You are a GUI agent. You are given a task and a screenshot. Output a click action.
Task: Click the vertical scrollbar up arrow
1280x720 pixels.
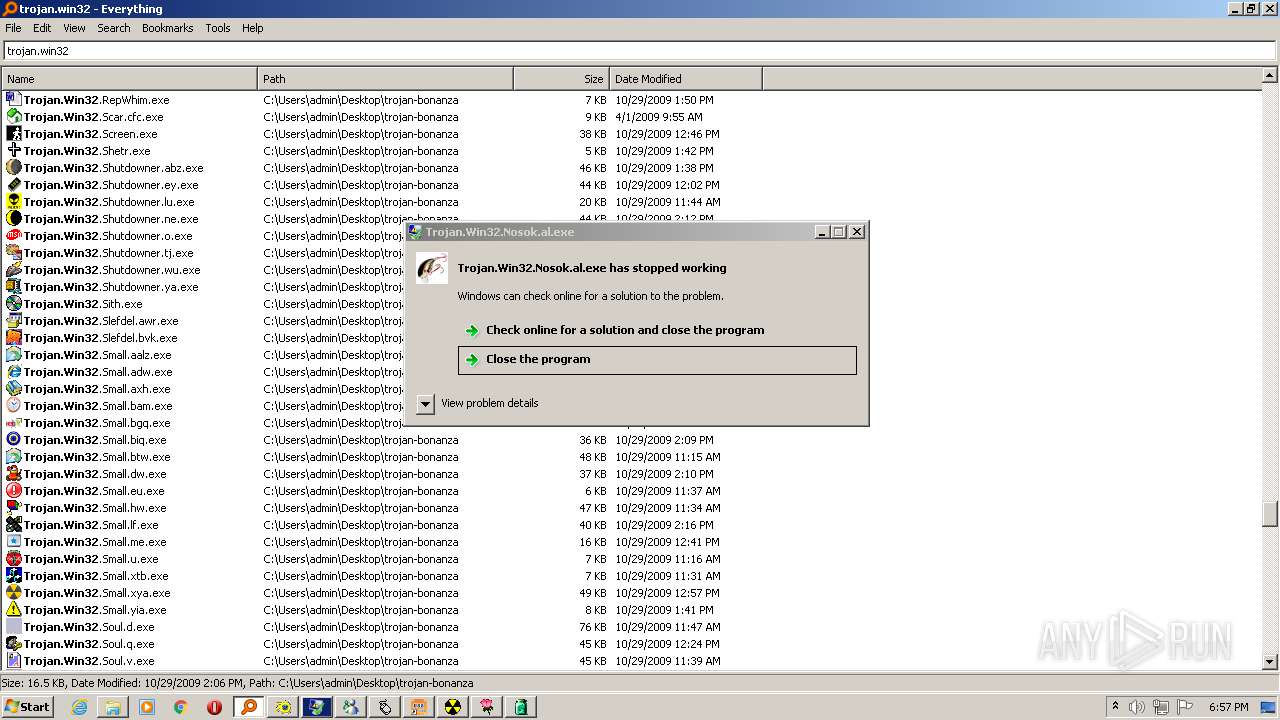pos(1270,75)
